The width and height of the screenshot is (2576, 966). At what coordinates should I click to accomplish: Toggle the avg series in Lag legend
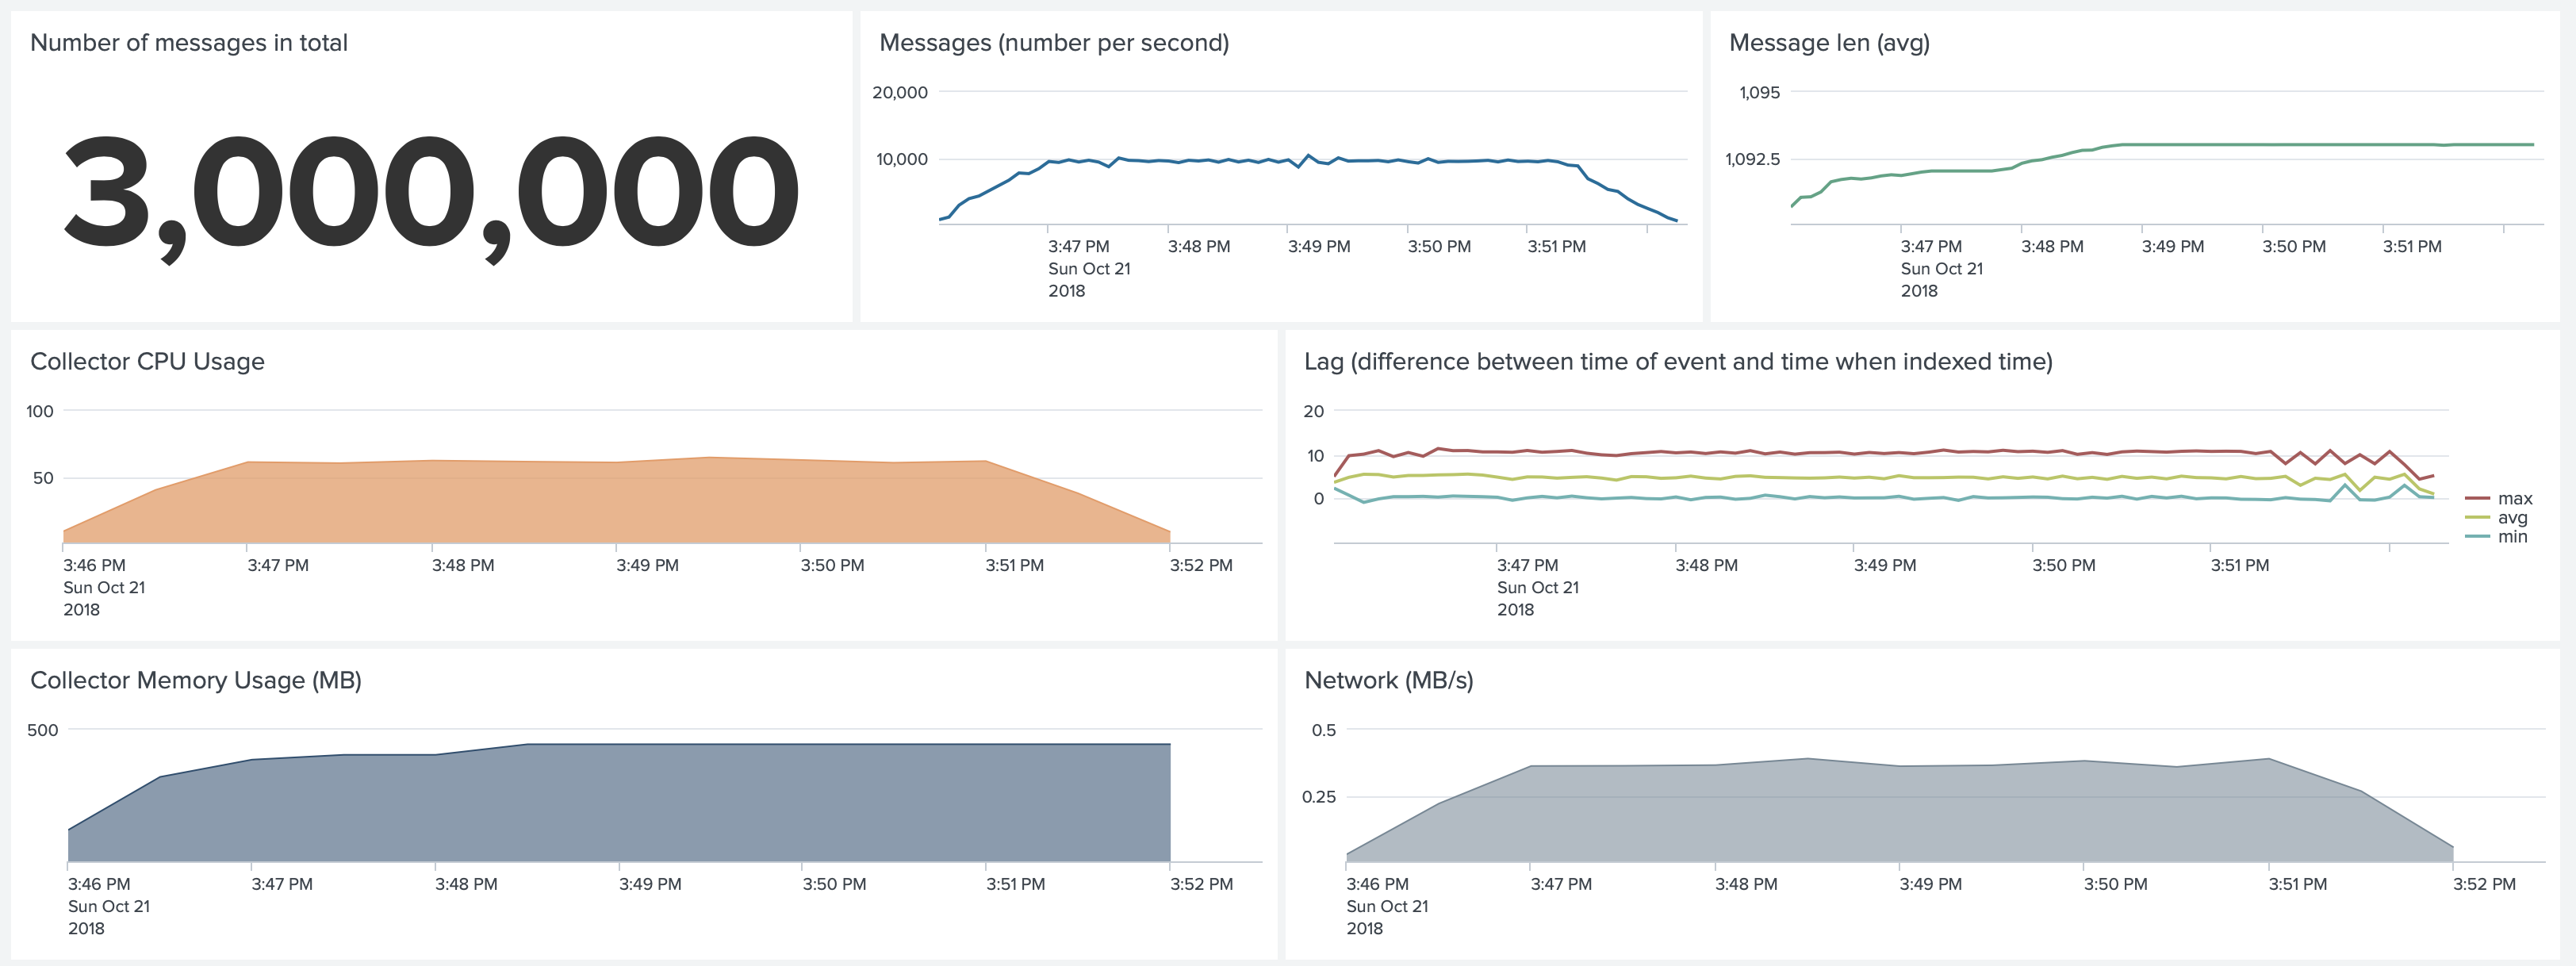tap(2497, 517)
